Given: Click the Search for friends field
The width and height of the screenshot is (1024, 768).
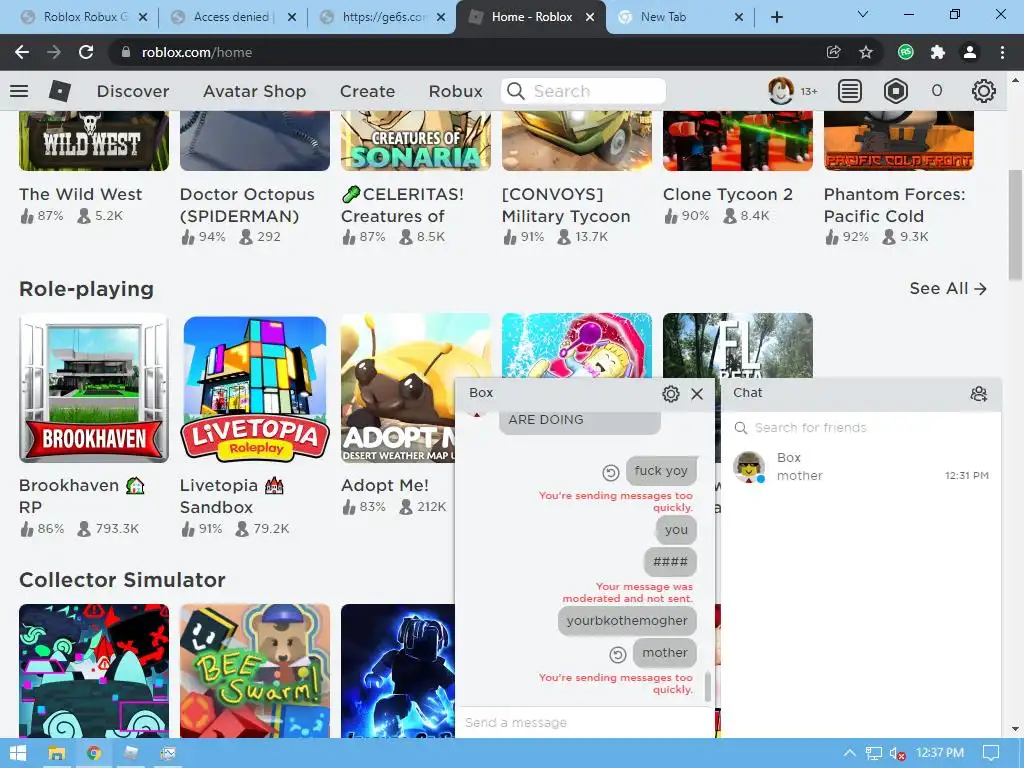Looking at the screenshot, I should [x=861, y=428].
